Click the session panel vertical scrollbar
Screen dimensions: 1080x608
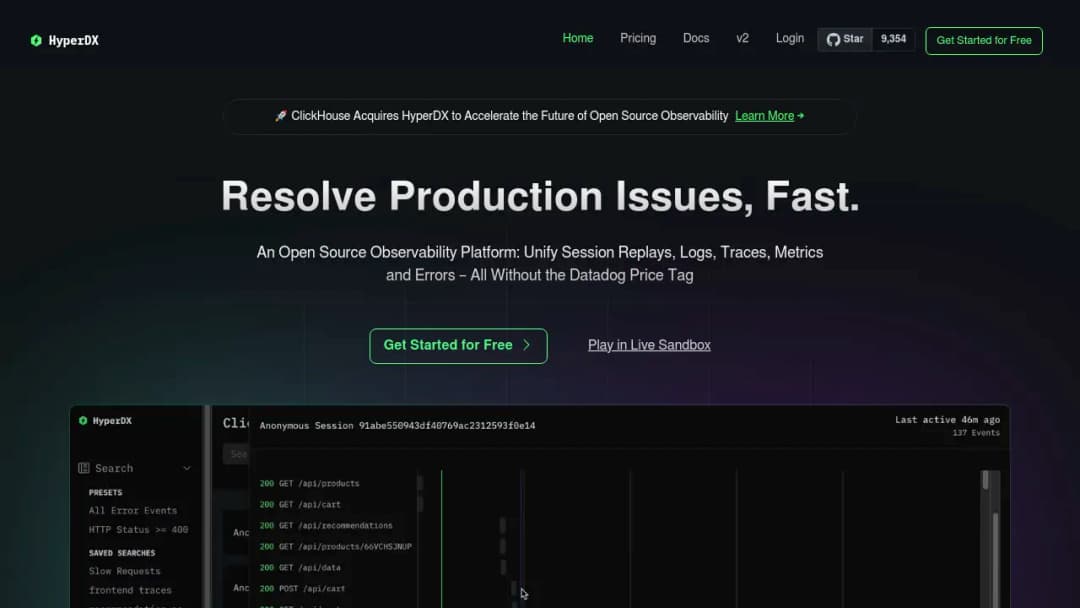[x=995, y=558]
